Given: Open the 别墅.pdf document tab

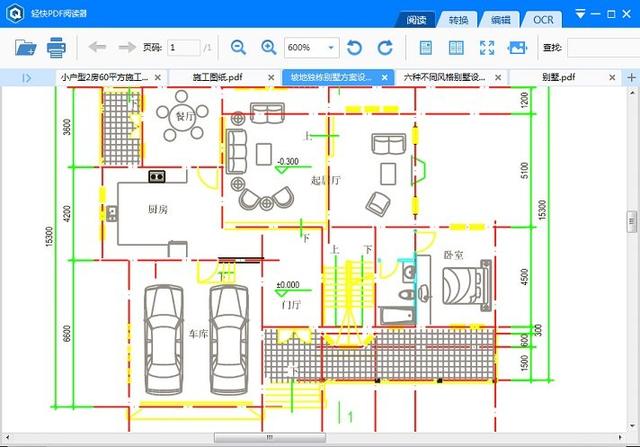Looking at the screenshot, I should [x=558, y=77].
